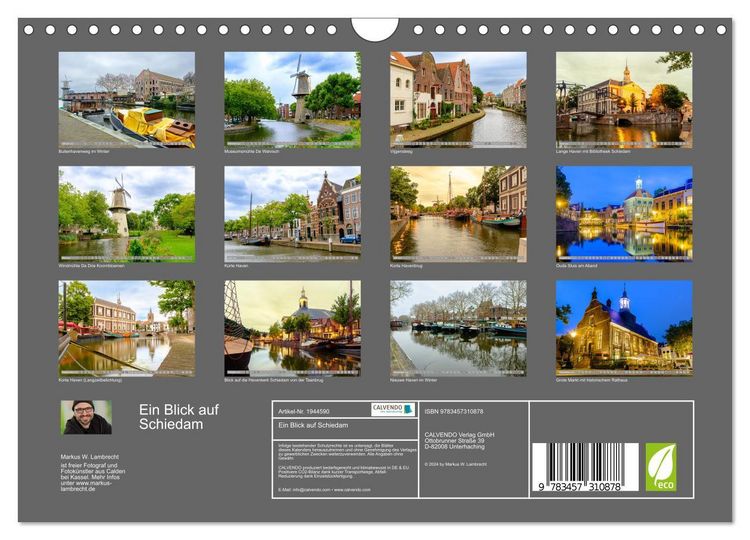This screenshot has width=750, height=540.
Task: Click the 'Markus W. Lambrecht' name heading
Action: pyautogui.click(x=90, y=457)
